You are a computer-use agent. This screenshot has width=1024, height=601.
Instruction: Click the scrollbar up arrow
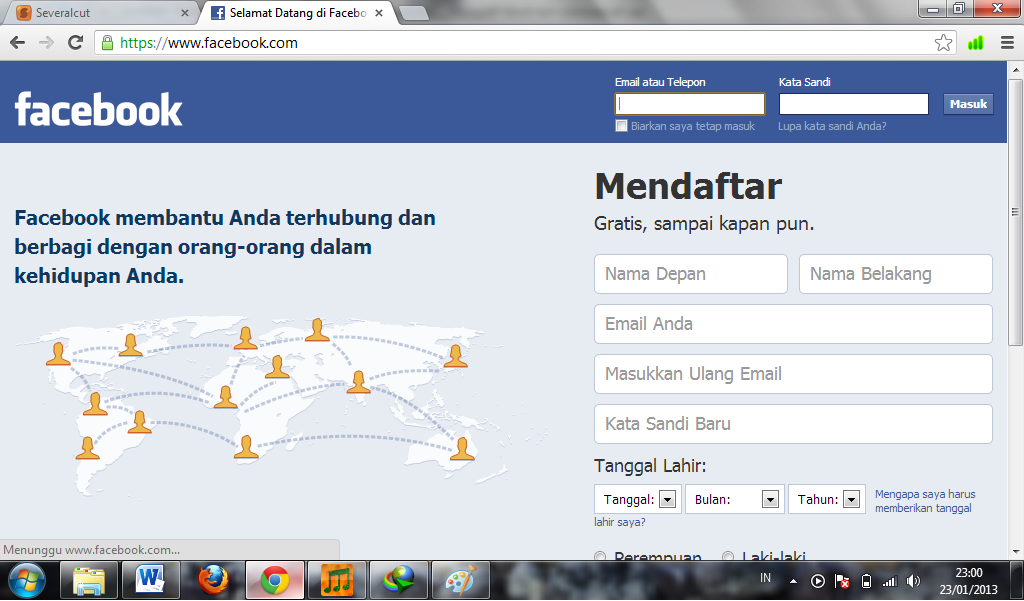(1016, 69)
